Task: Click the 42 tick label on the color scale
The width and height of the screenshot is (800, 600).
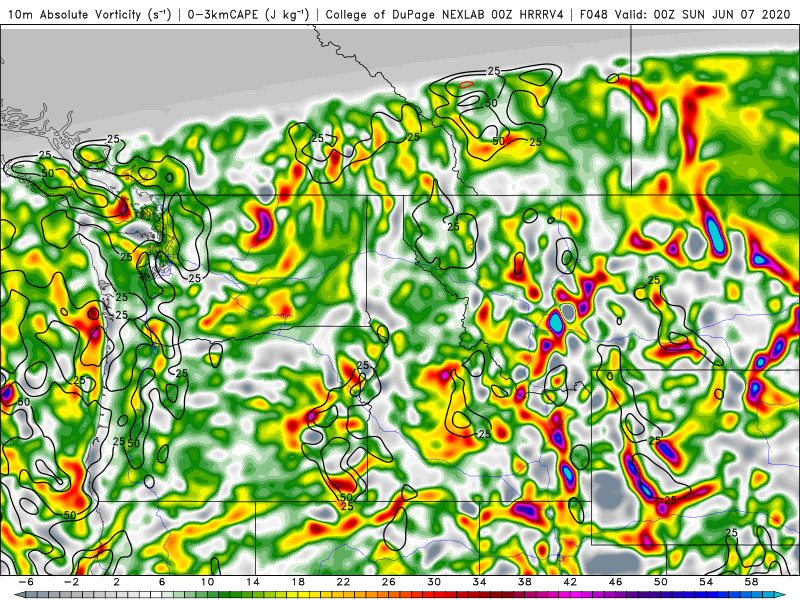Action: coord(570,582)
